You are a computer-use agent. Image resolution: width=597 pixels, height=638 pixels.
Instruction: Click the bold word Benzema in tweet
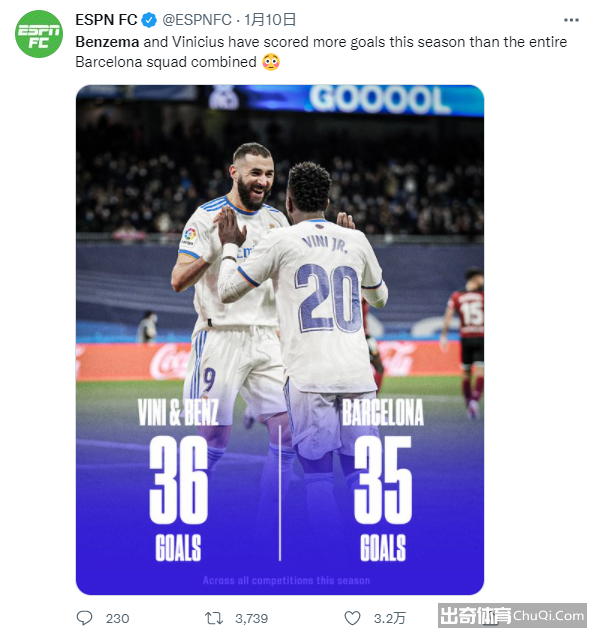point(107,42)
